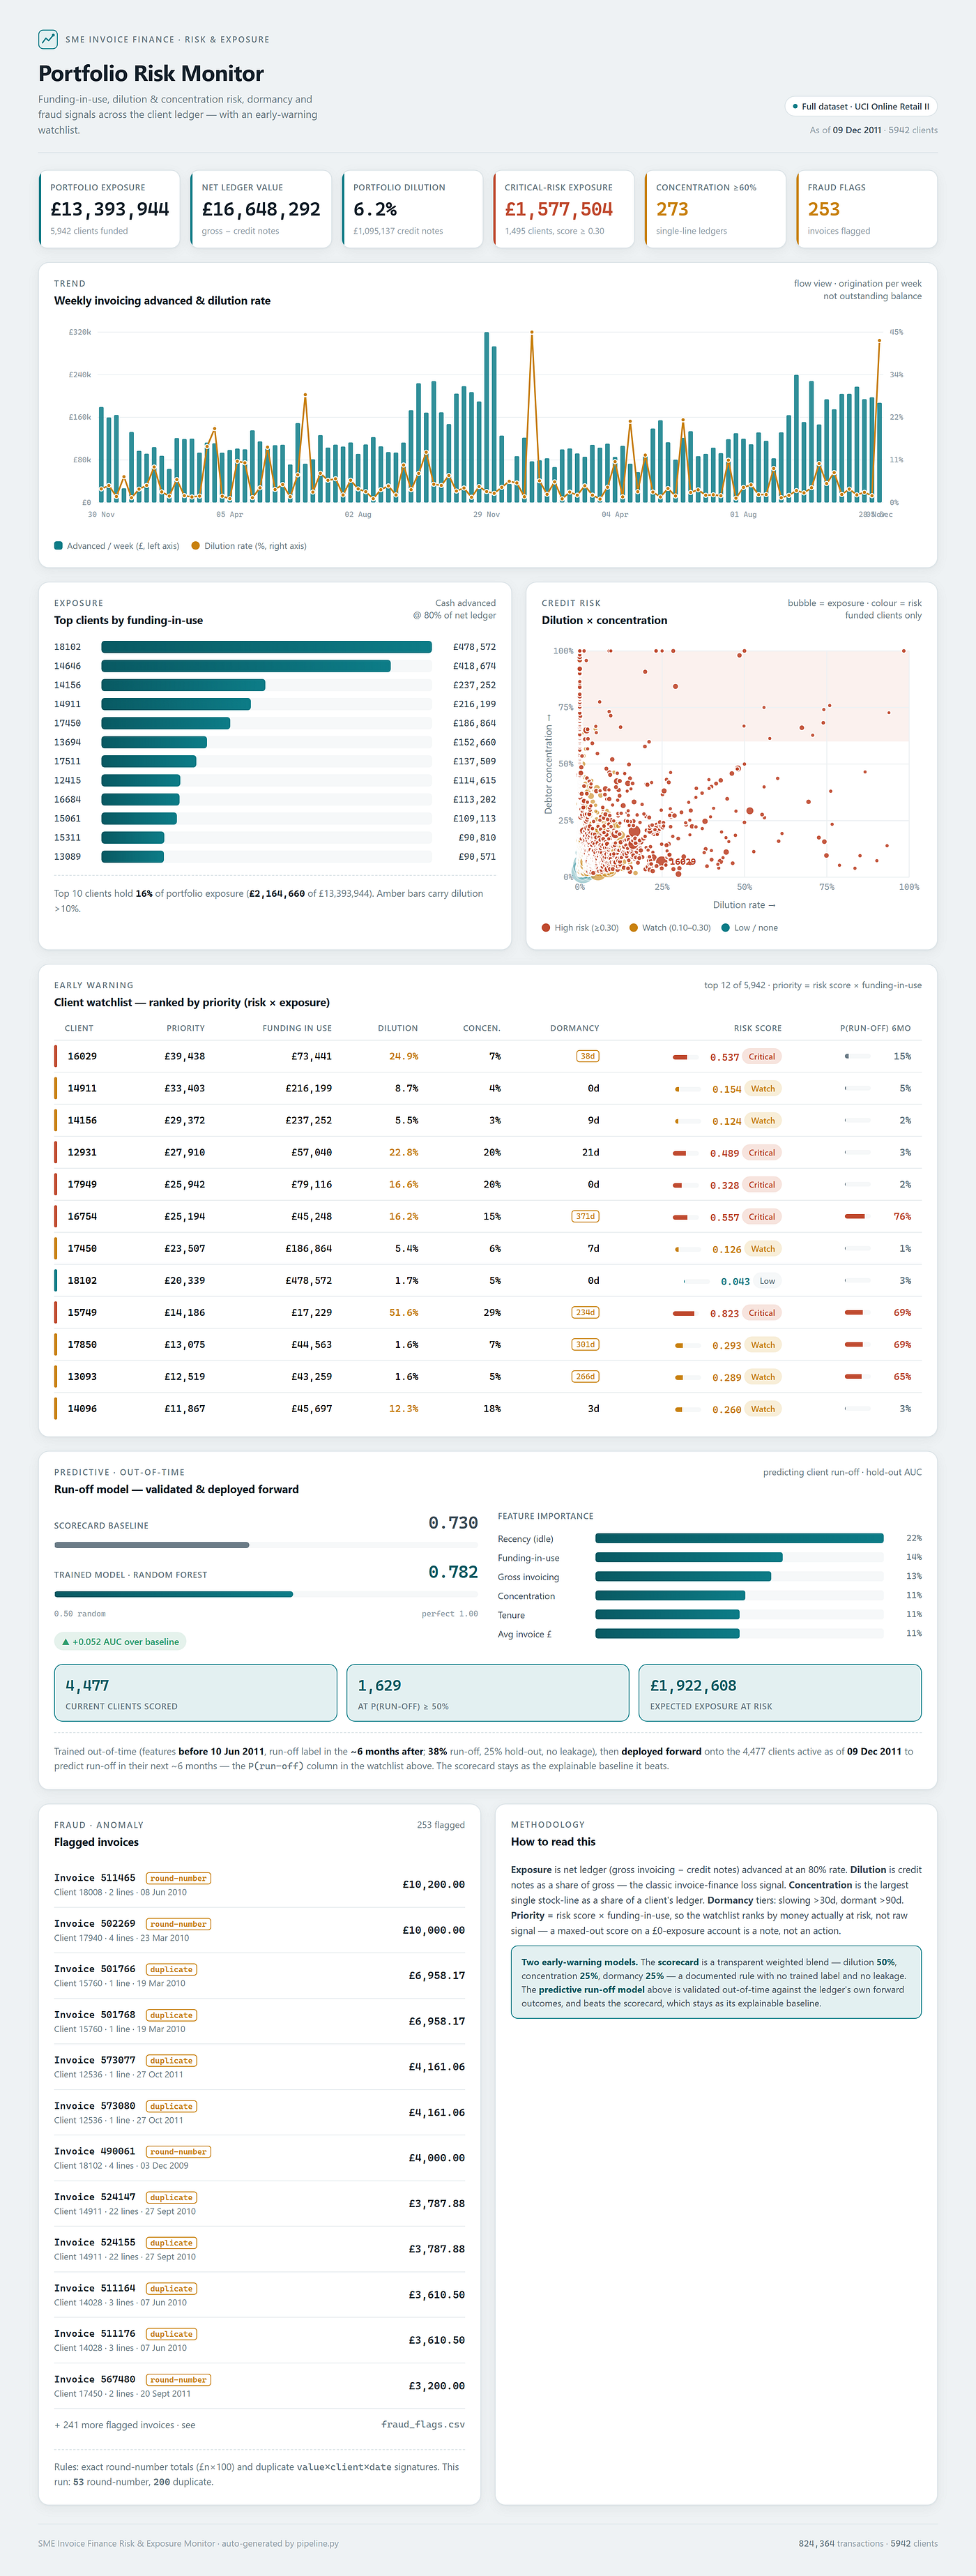This screenshot has width=976, height=2576.
Task: Open the 1,629 At P(run-off) ≥ 50% tile
Action: point(487,1693)
